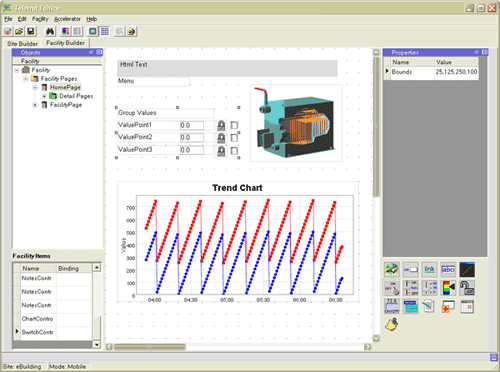Screen dimensions: 500x372
Task: Collapse the Facility root tree node
Action: (x=17, y=70)
